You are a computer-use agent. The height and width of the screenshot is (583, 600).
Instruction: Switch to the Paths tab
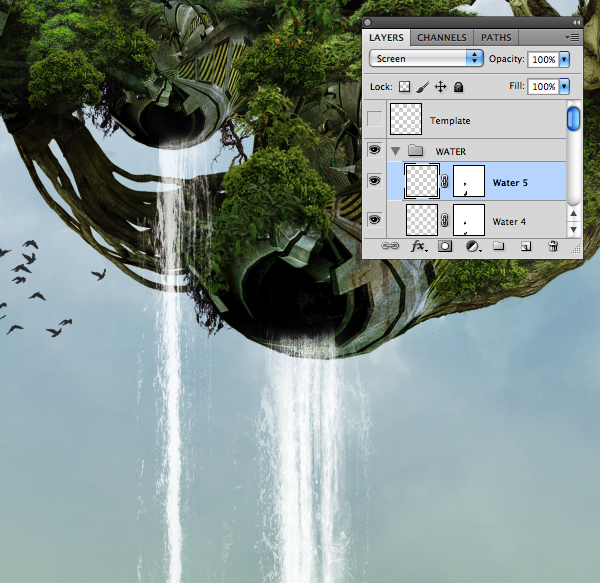(496, 37)
